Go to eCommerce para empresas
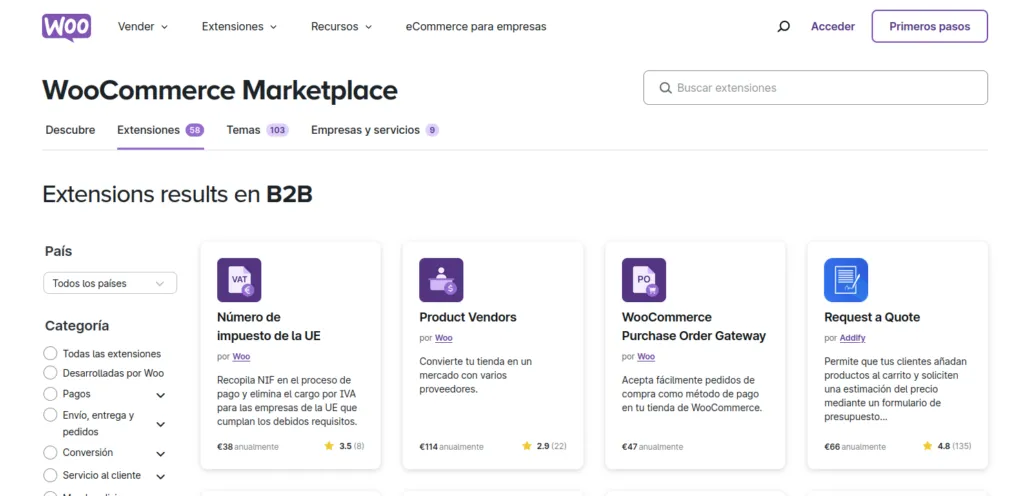Viewport: 1024px width, 496px height. coord(476,27)
